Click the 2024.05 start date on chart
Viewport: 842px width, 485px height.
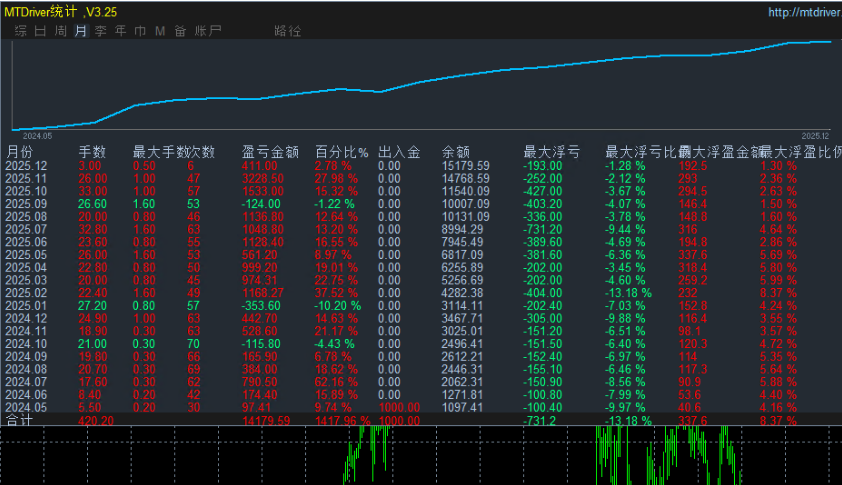[x=37, y=135]
